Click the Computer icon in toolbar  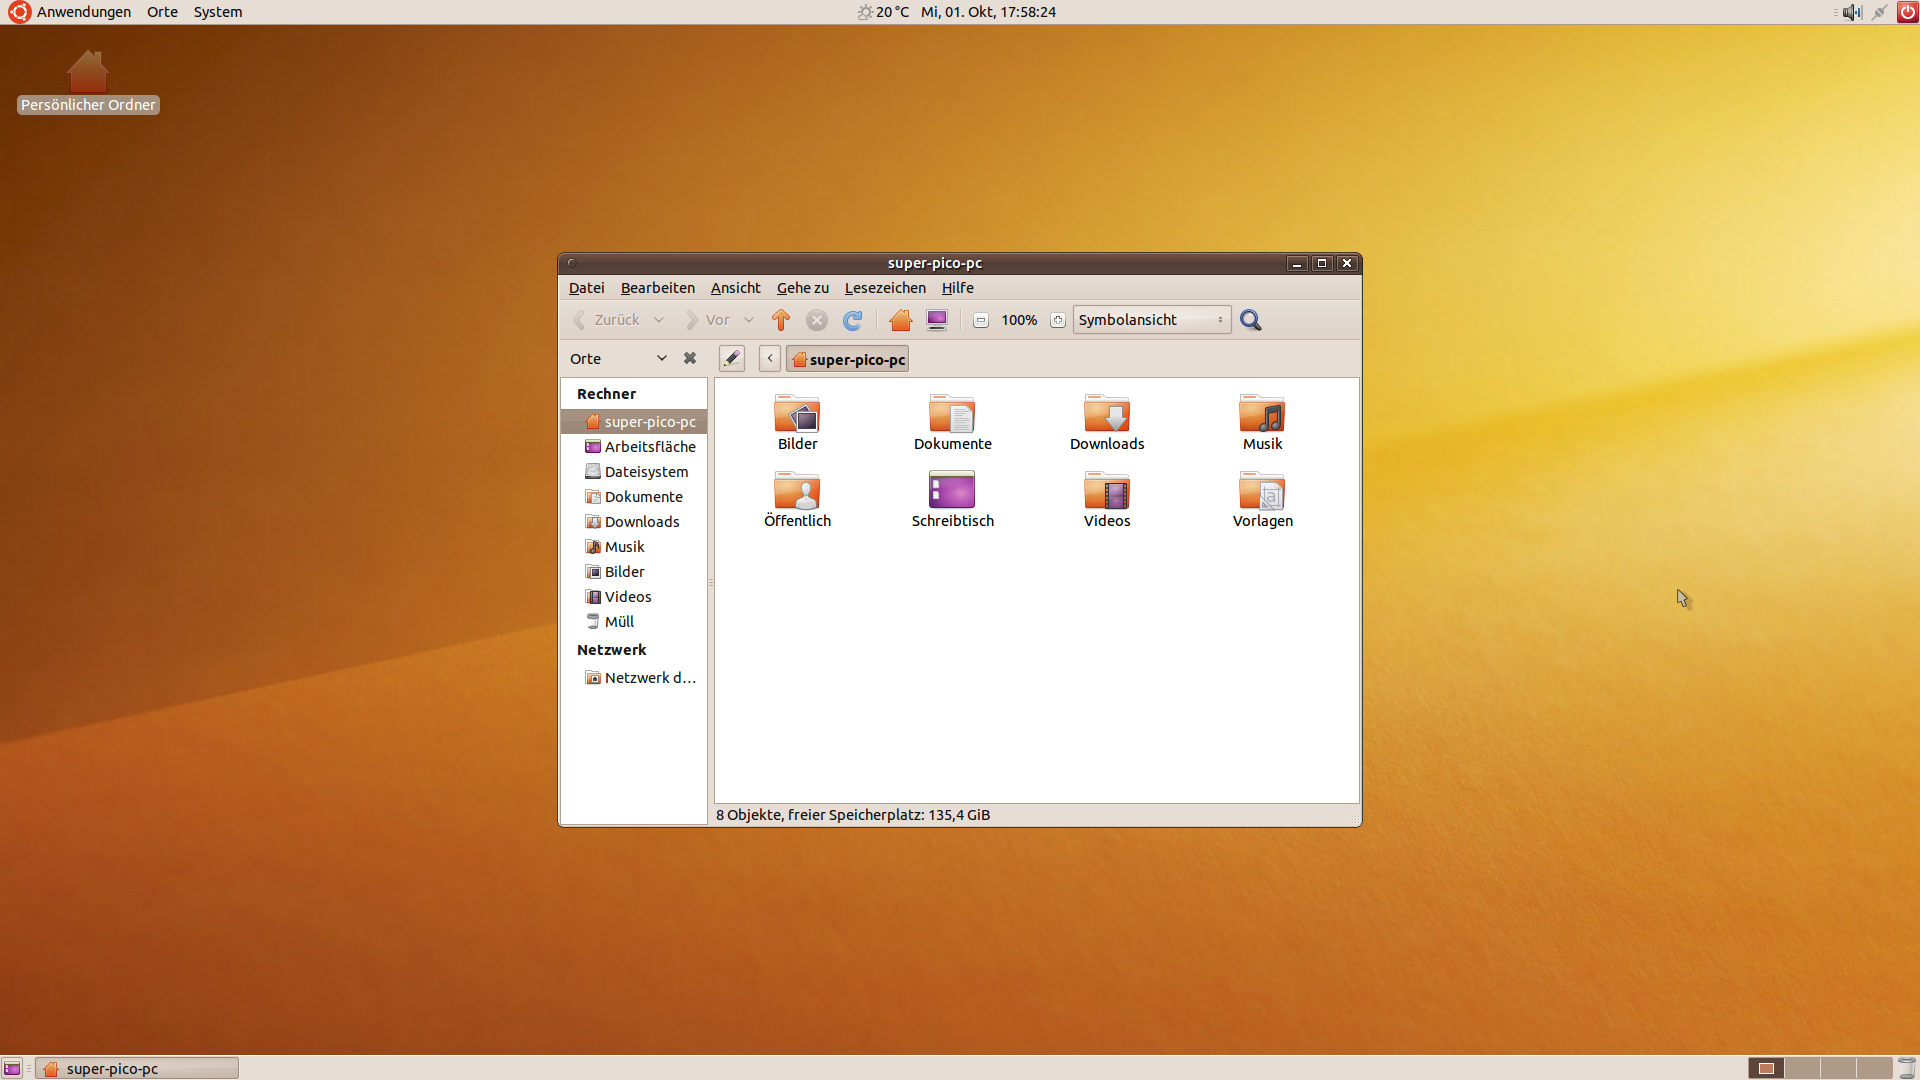tap(937, 320)
